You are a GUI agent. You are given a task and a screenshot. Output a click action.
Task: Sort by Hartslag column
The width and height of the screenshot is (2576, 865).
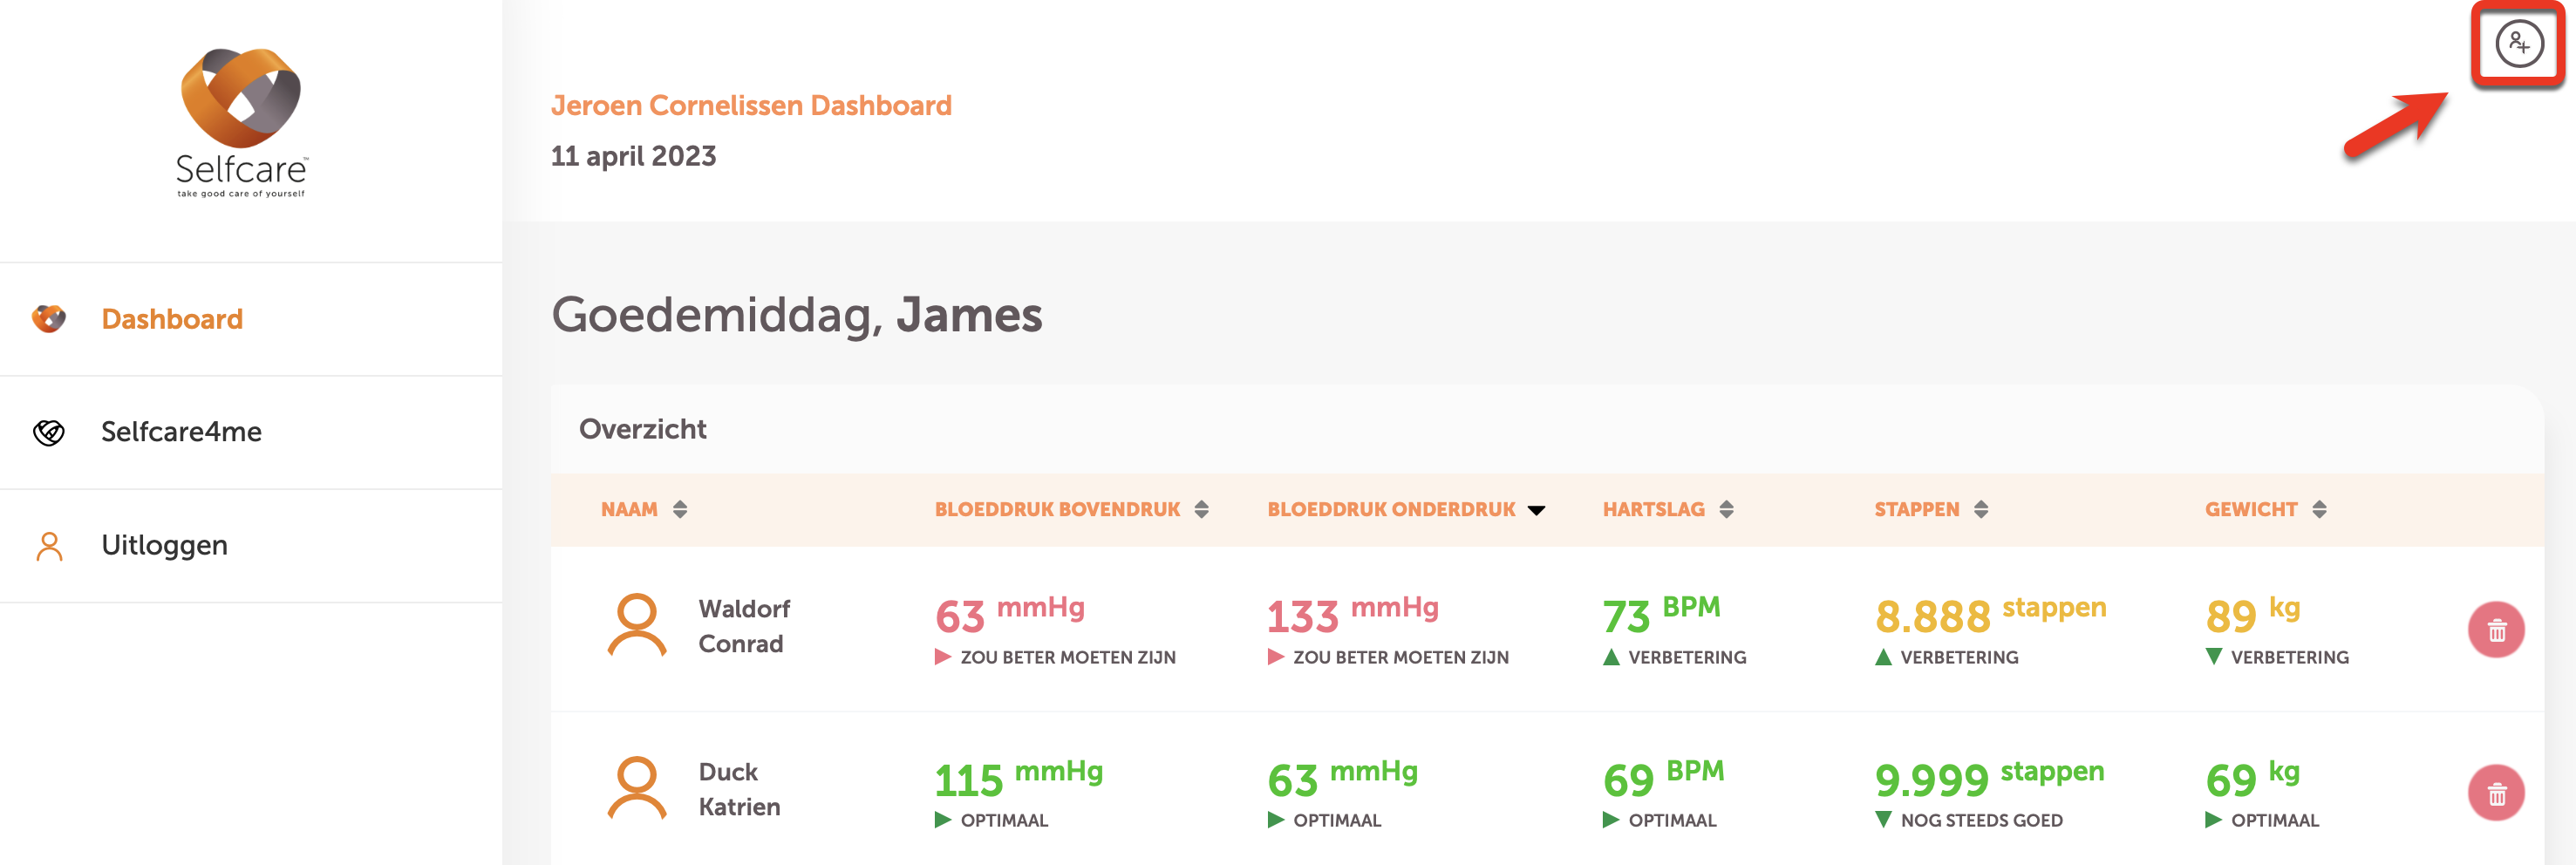coord(1726,510)
